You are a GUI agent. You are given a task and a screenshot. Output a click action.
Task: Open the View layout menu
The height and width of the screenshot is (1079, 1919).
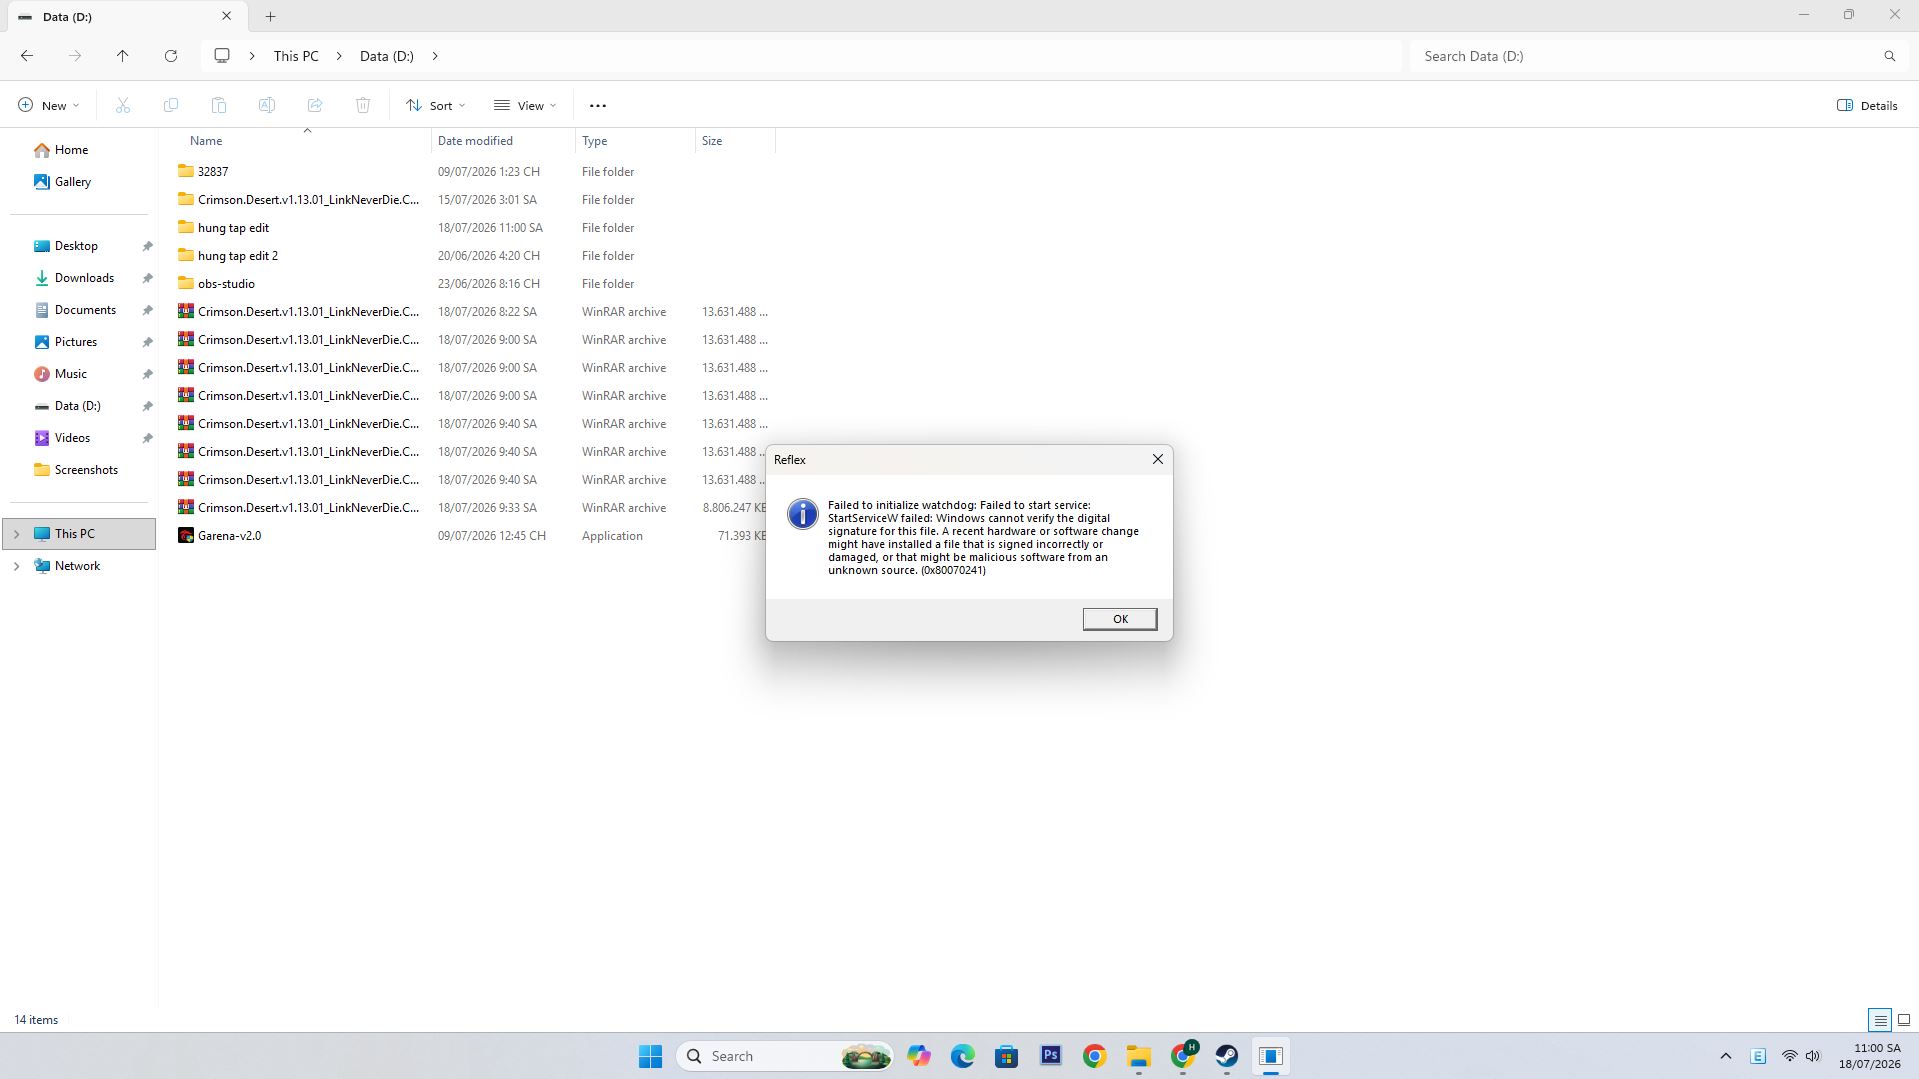click(525, 105)
